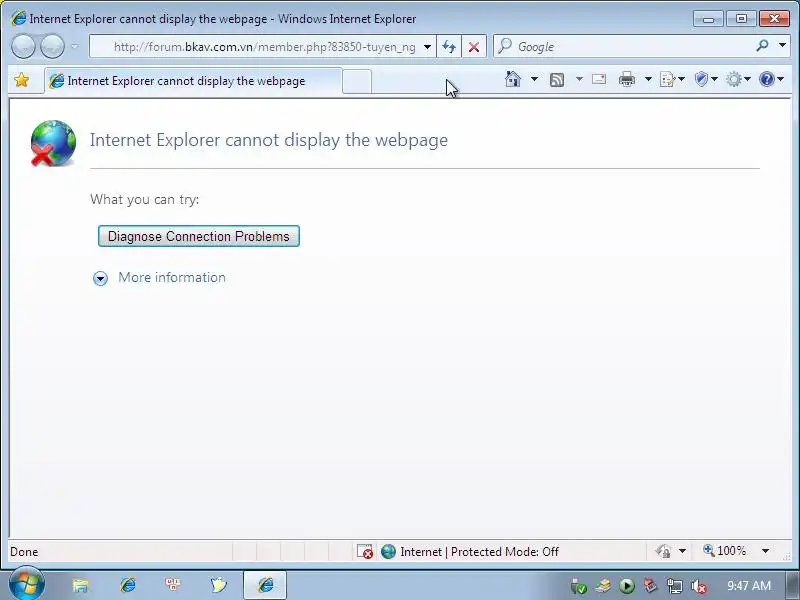Click the Show desktop button
This screenshot has width=800, height=600.
[792, 585]
